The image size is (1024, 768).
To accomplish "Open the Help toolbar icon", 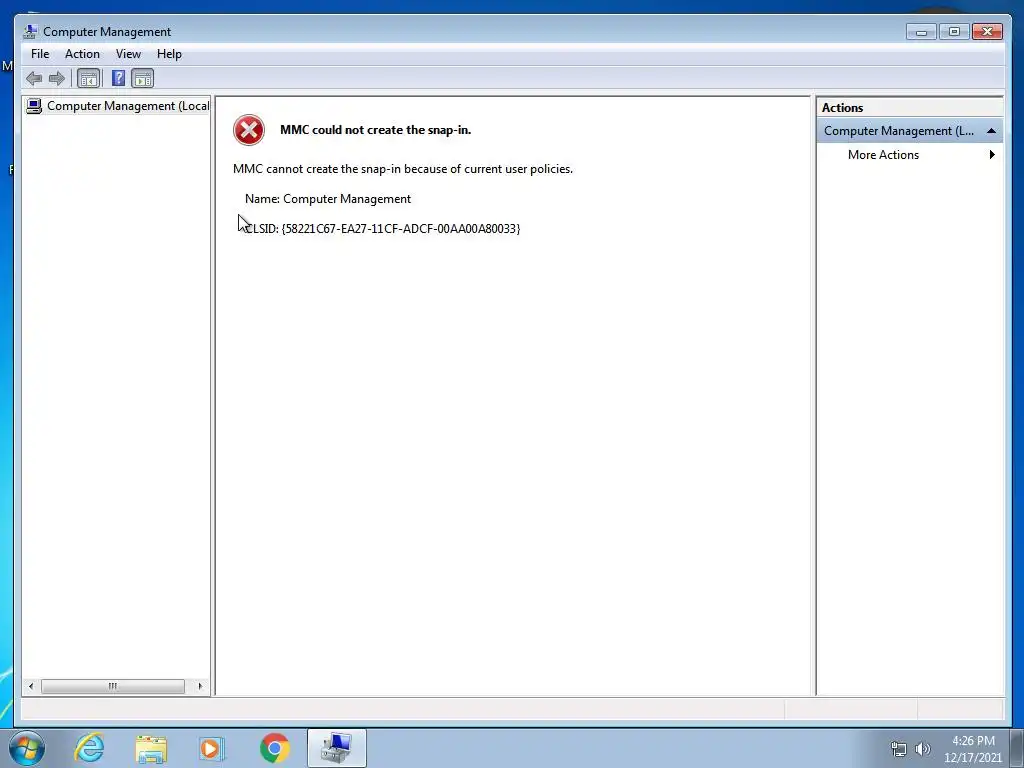I will coord(118,79).
